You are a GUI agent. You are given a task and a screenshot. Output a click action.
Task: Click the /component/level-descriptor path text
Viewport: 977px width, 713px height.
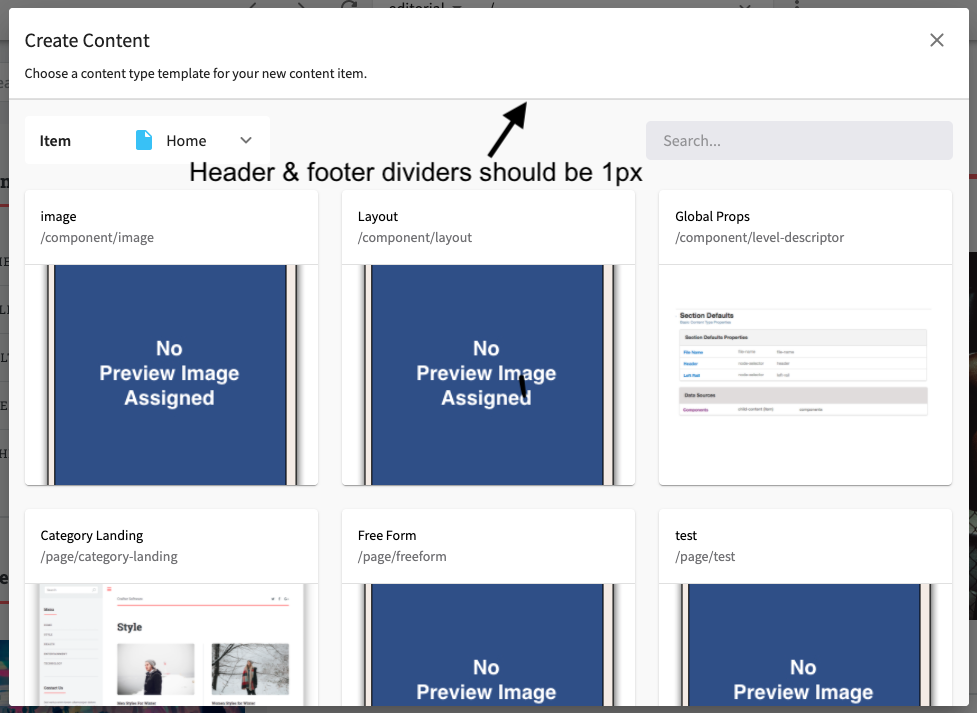760,237
